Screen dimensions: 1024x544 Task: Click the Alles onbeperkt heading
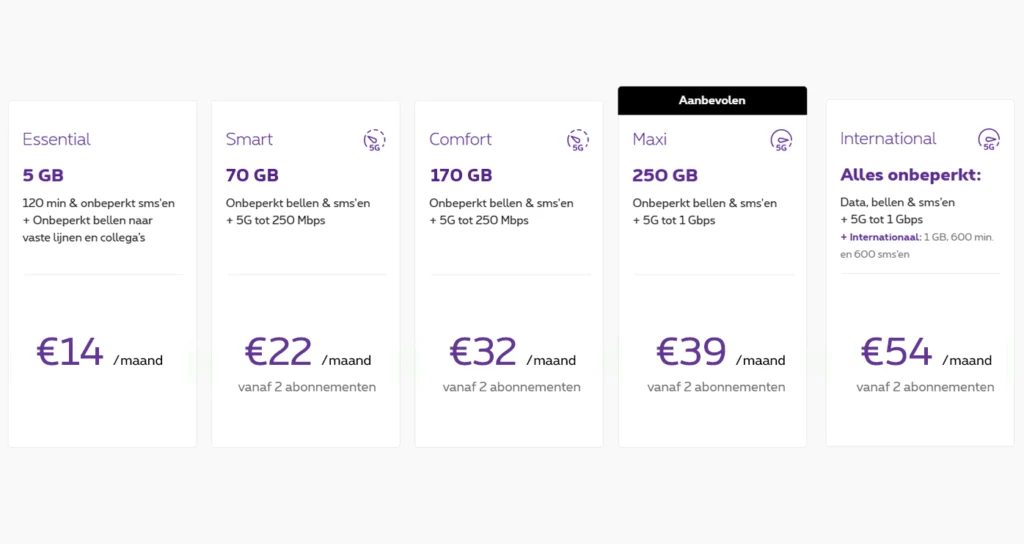910,175
